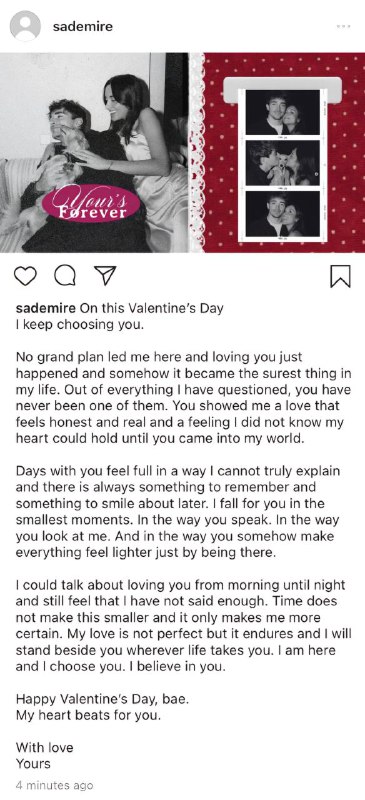Share the post via paper plane icon
365x800 pixels.
(106, 276)
